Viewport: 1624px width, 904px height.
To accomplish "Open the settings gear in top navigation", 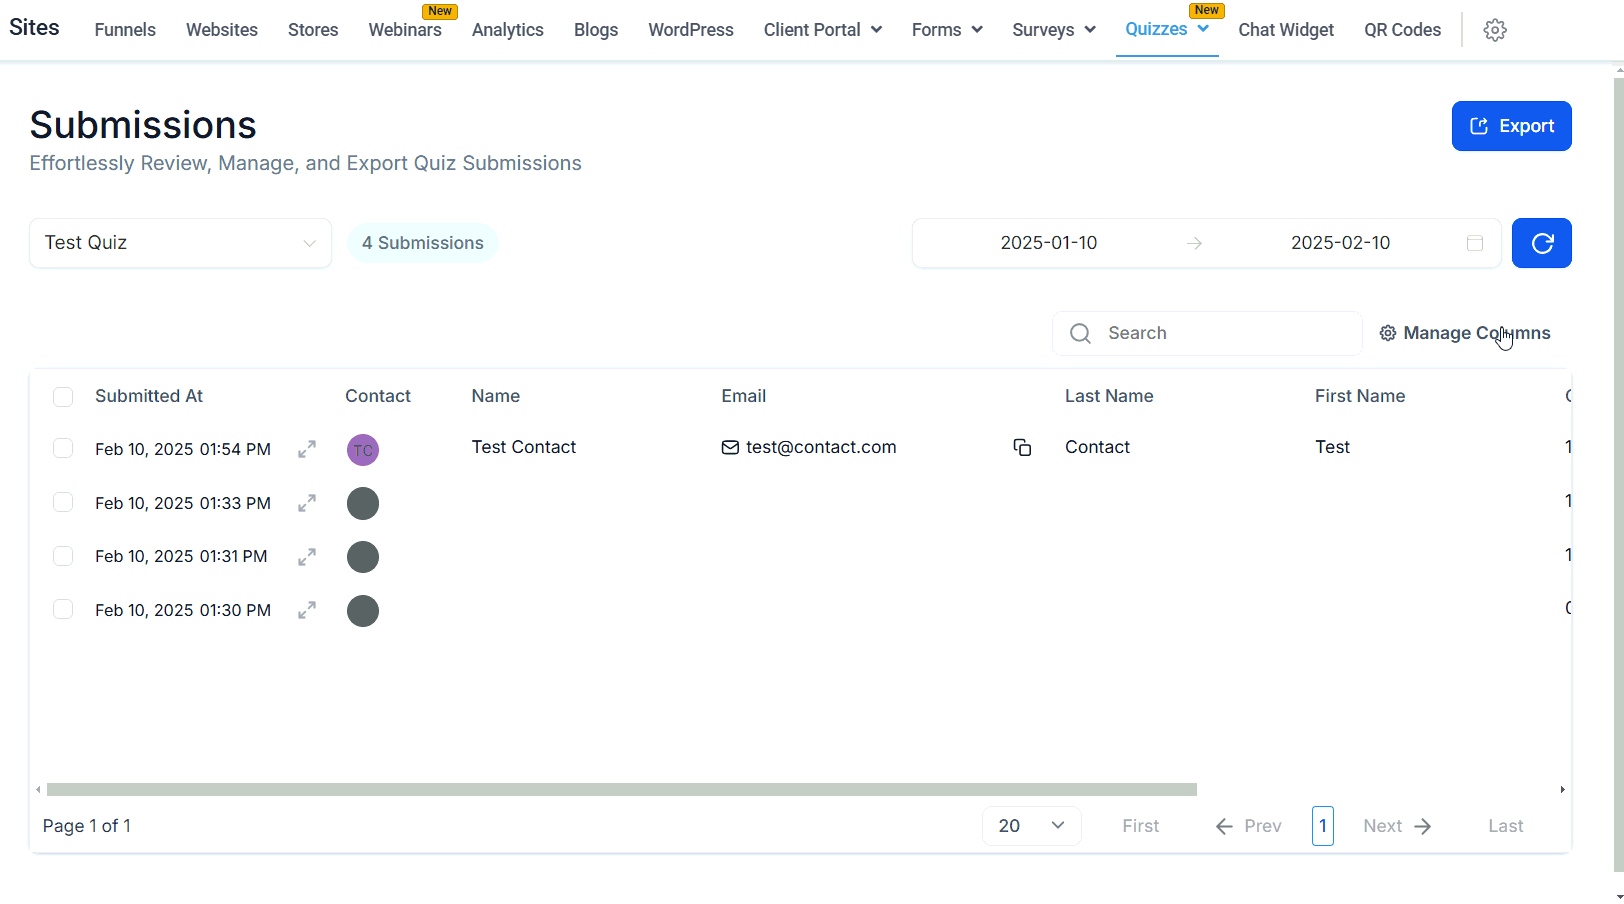I will point(1495,30).
